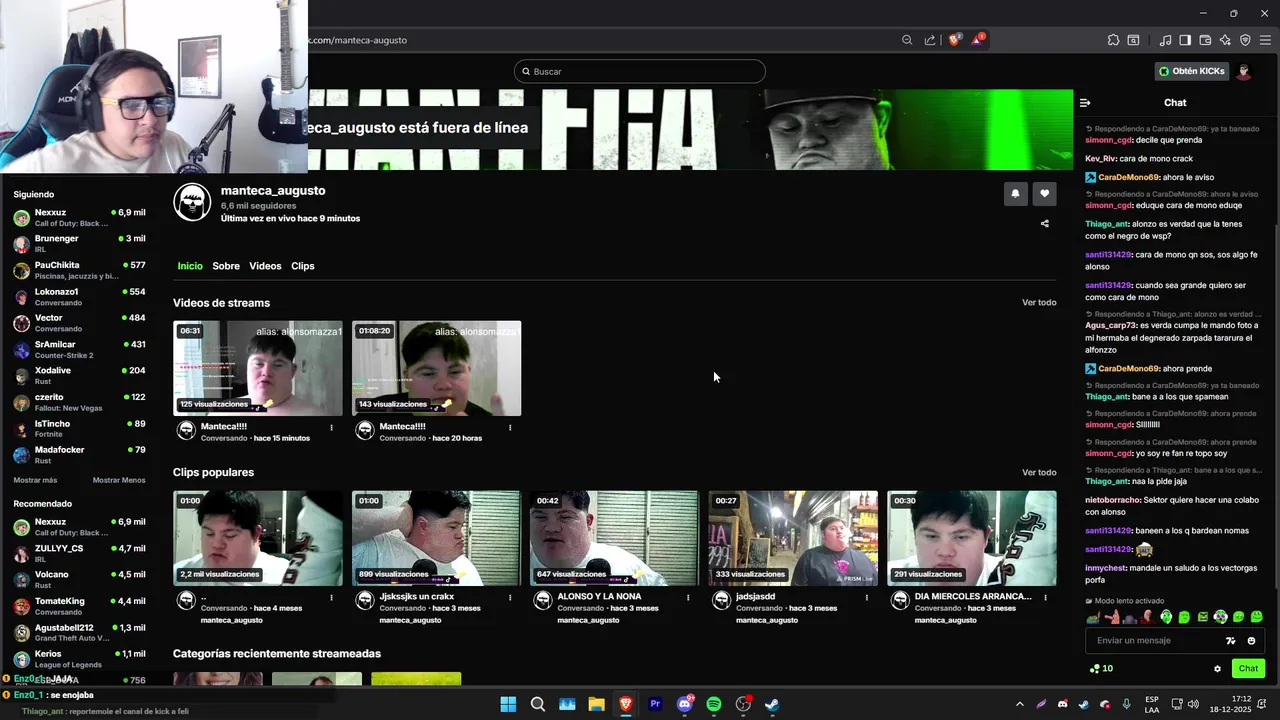This screenshot has height=720, width=1280.
Task: Open Premiere Pro from taskbar
Action: pyautogui.click(x=655, y=704)
